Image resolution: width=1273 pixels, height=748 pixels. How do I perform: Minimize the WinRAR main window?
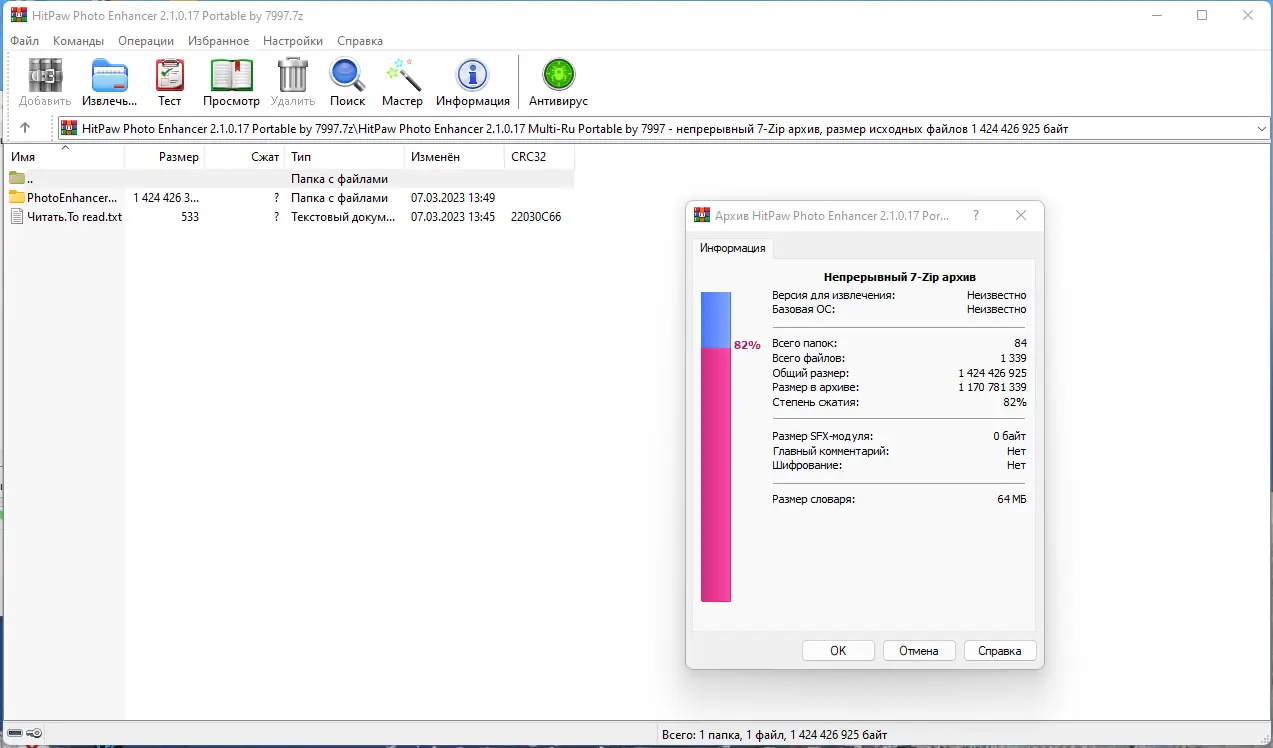pyautogui.click(x=1157, y=15)
